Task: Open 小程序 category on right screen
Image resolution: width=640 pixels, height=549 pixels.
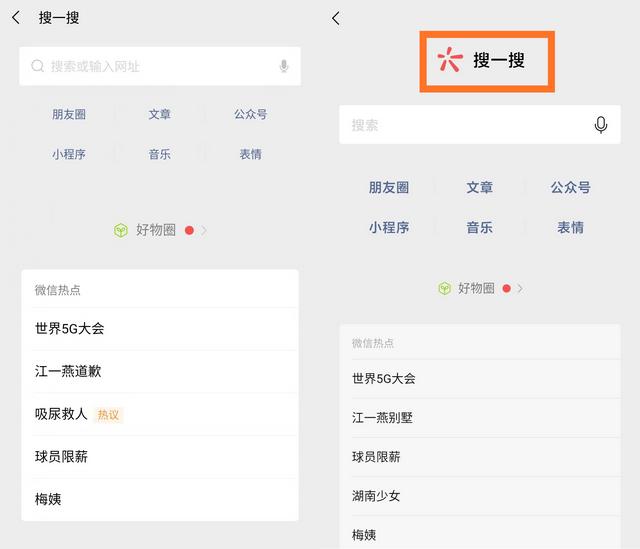Action: pos(389,227)
